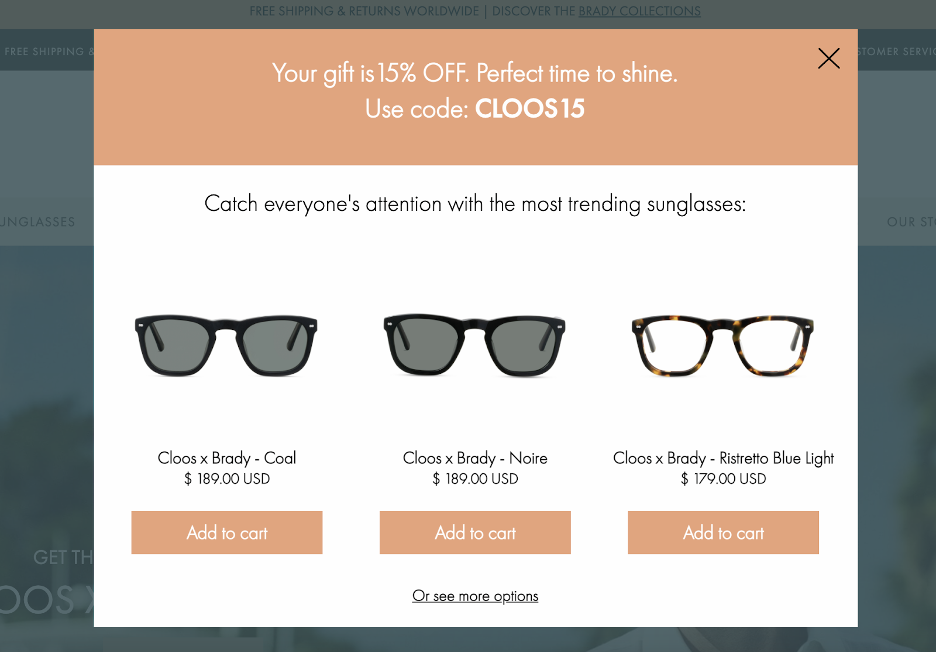Click the Ristretto Blue Light product title

722,458
